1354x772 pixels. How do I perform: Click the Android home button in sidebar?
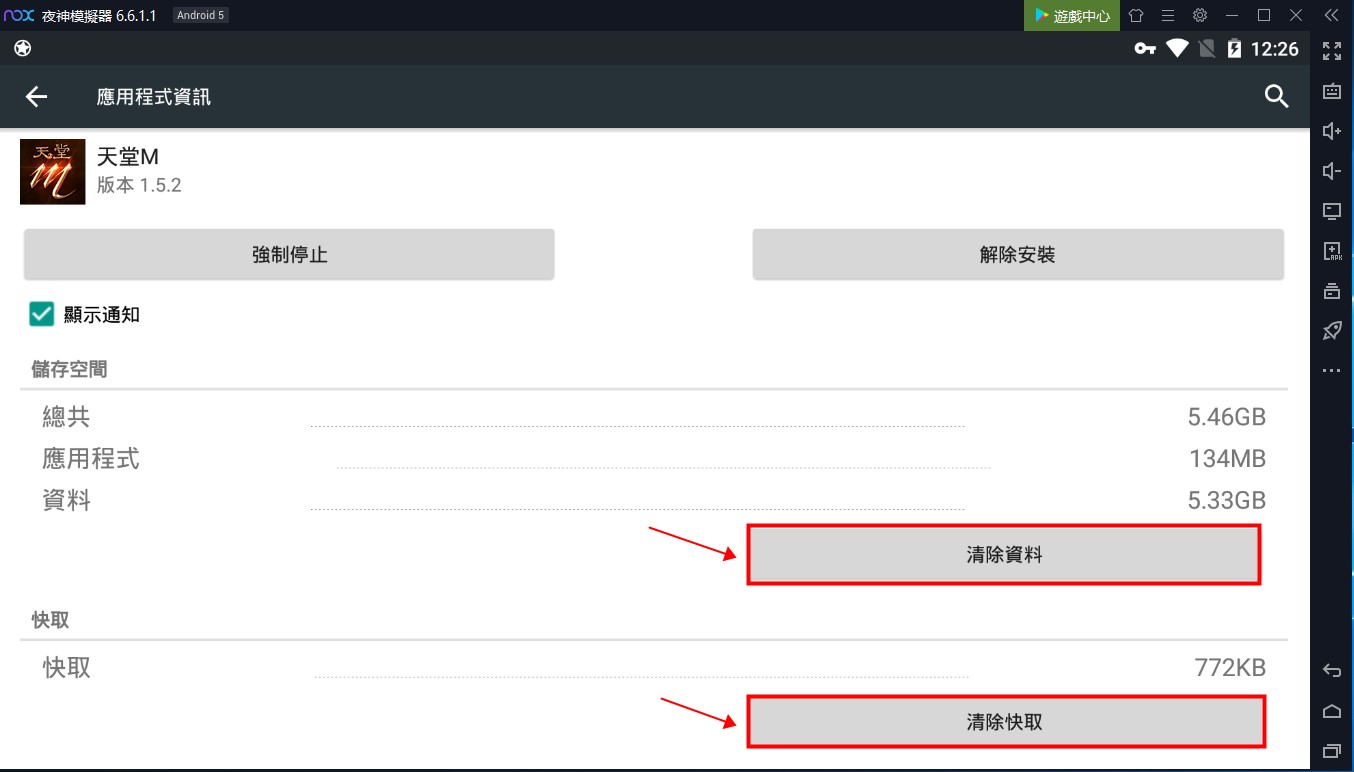pos(1331,710)
